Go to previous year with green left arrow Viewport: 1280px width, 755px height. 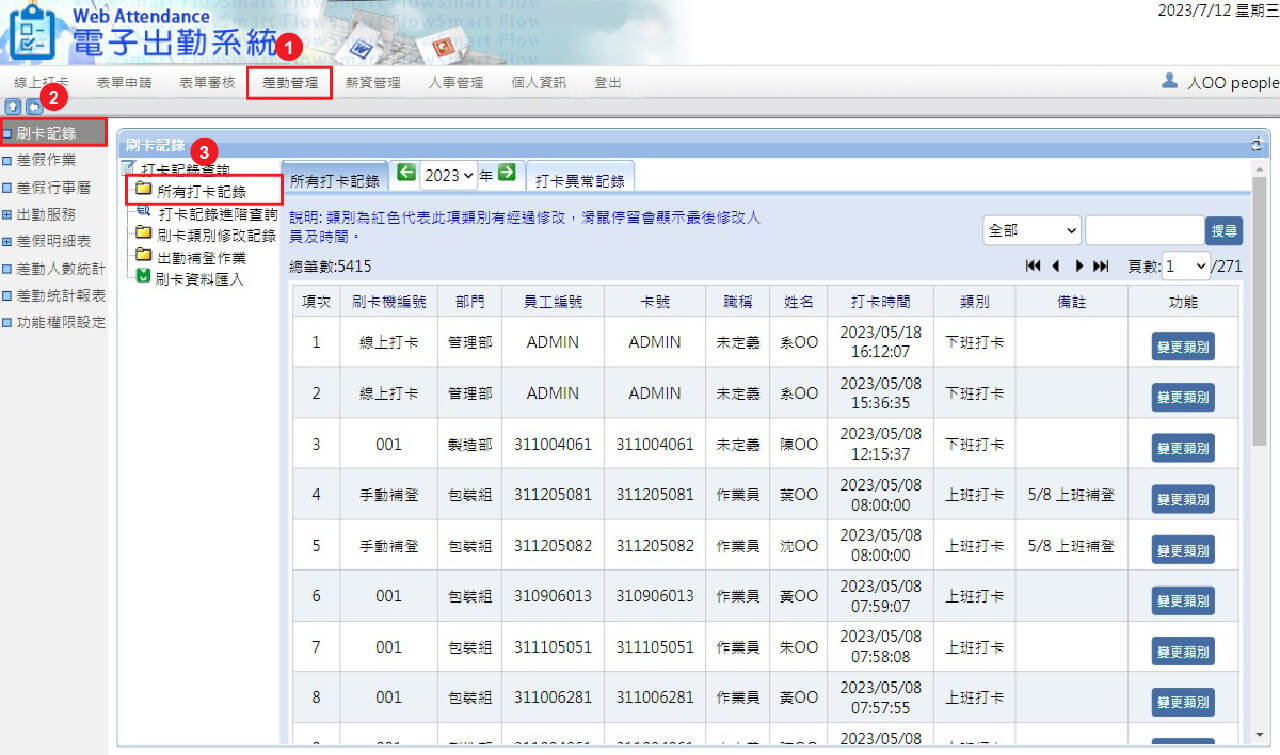(407, 173)
